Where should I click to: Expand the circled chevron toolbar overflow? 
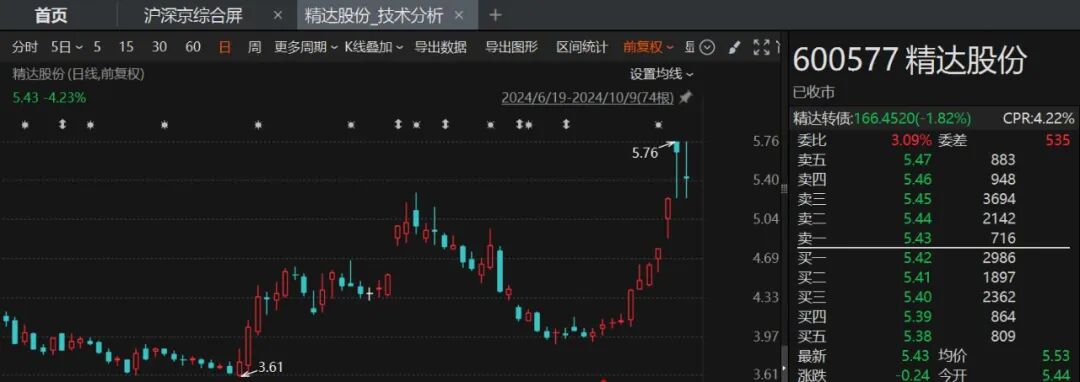[707, 47]
